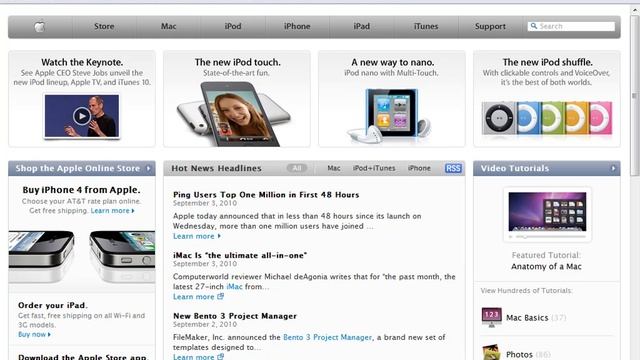Viewport: 640px width, 360px height.
Task: Click the Bento 3 Project Manager link
Action: click(327, 337)
